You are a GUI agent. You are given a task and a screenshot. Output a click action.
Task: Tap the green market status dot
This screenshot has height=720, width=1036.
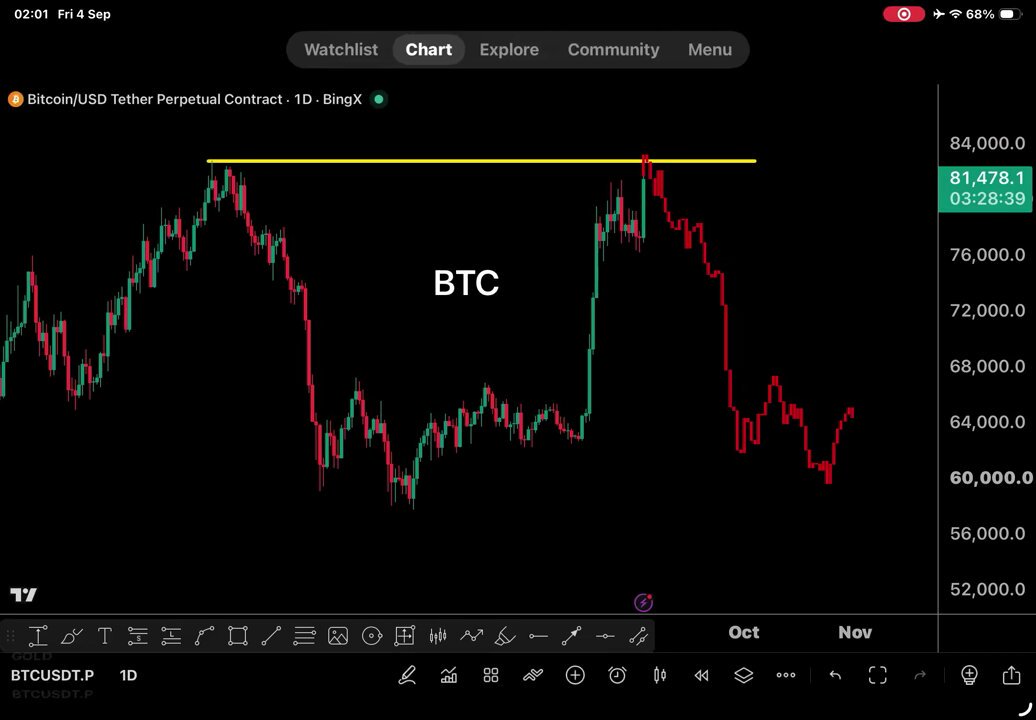click(379, 100)
